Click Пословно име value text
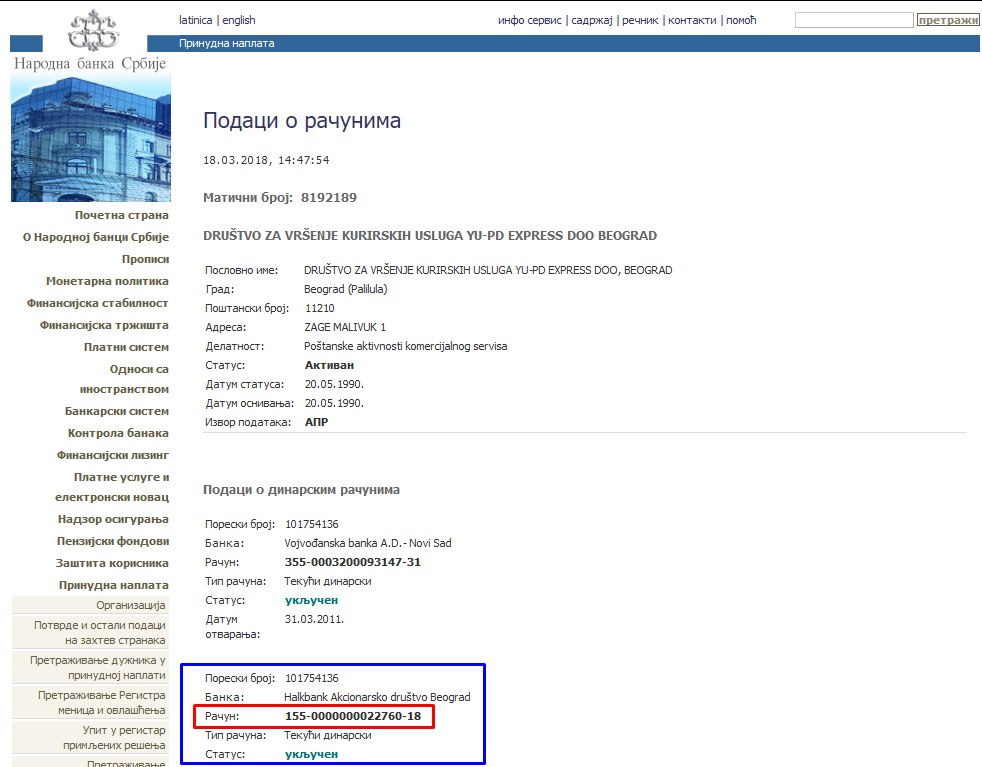Image resolution: width=982 pixels, height=767 pixels. tap(488, 270)
